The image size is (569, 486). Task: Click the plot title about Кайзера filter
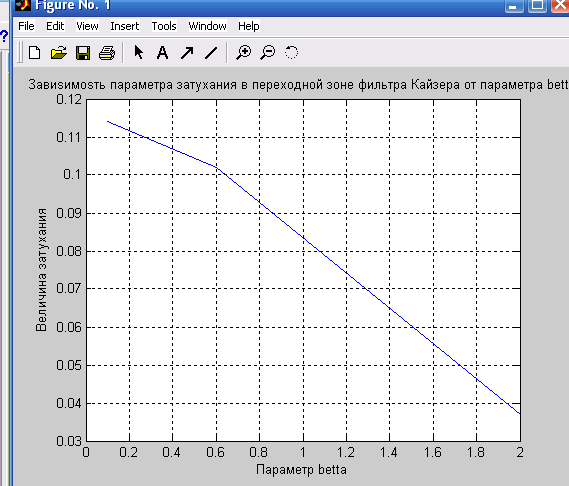point(298,85)
